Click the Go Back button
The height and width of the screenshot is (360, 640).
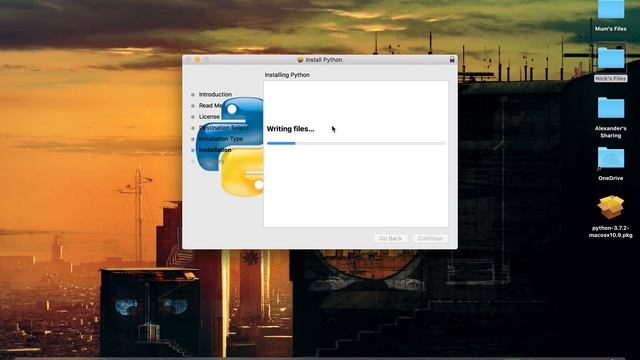click(x=390, y=238)
